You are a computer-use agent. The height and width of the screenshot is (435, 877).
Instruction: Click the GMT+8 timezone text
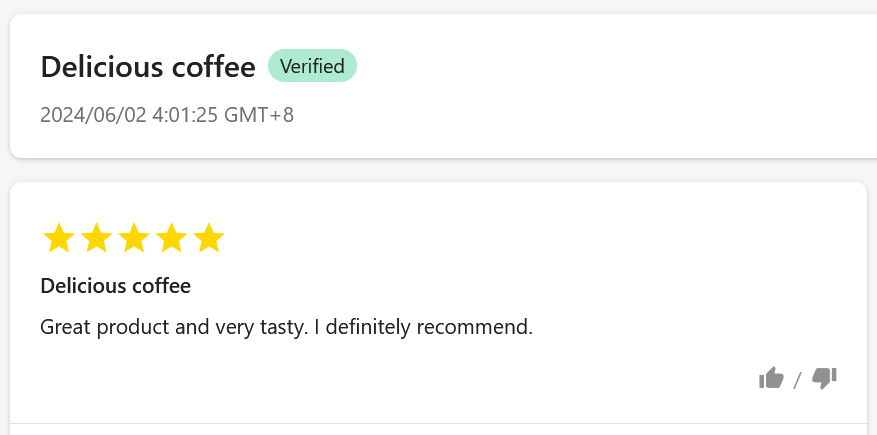click(259, 115)
